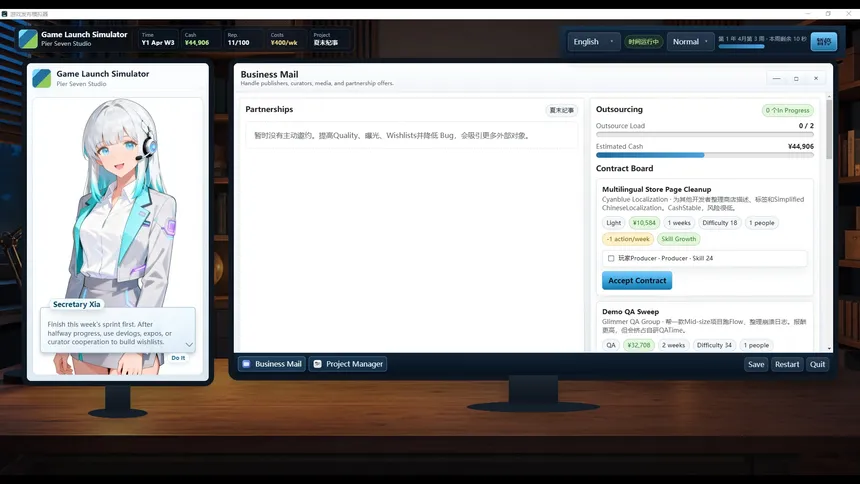Click the '0 / 2' outsource load value
Image resolution: width=860 pixels, height=484 pixels.
point(806,126)
